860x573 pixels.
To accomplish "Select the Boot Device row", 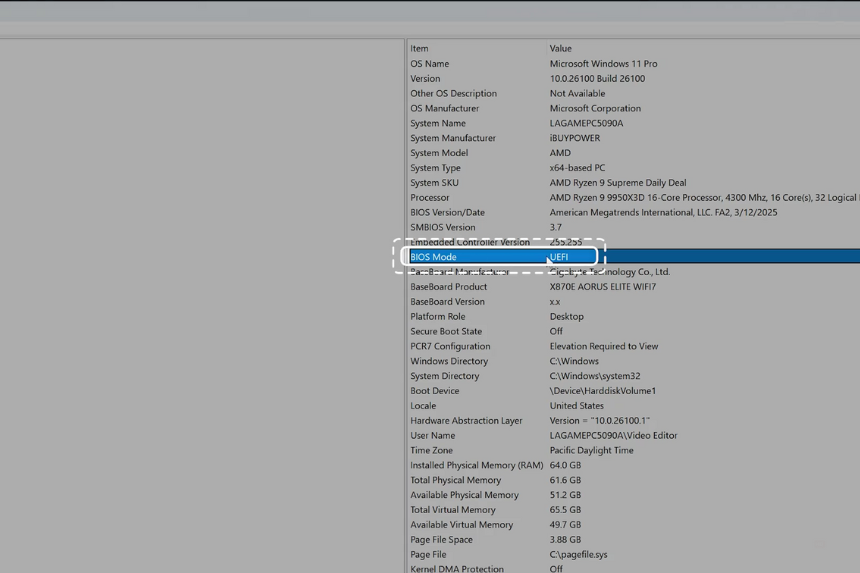I will click(x=434, y=391).
